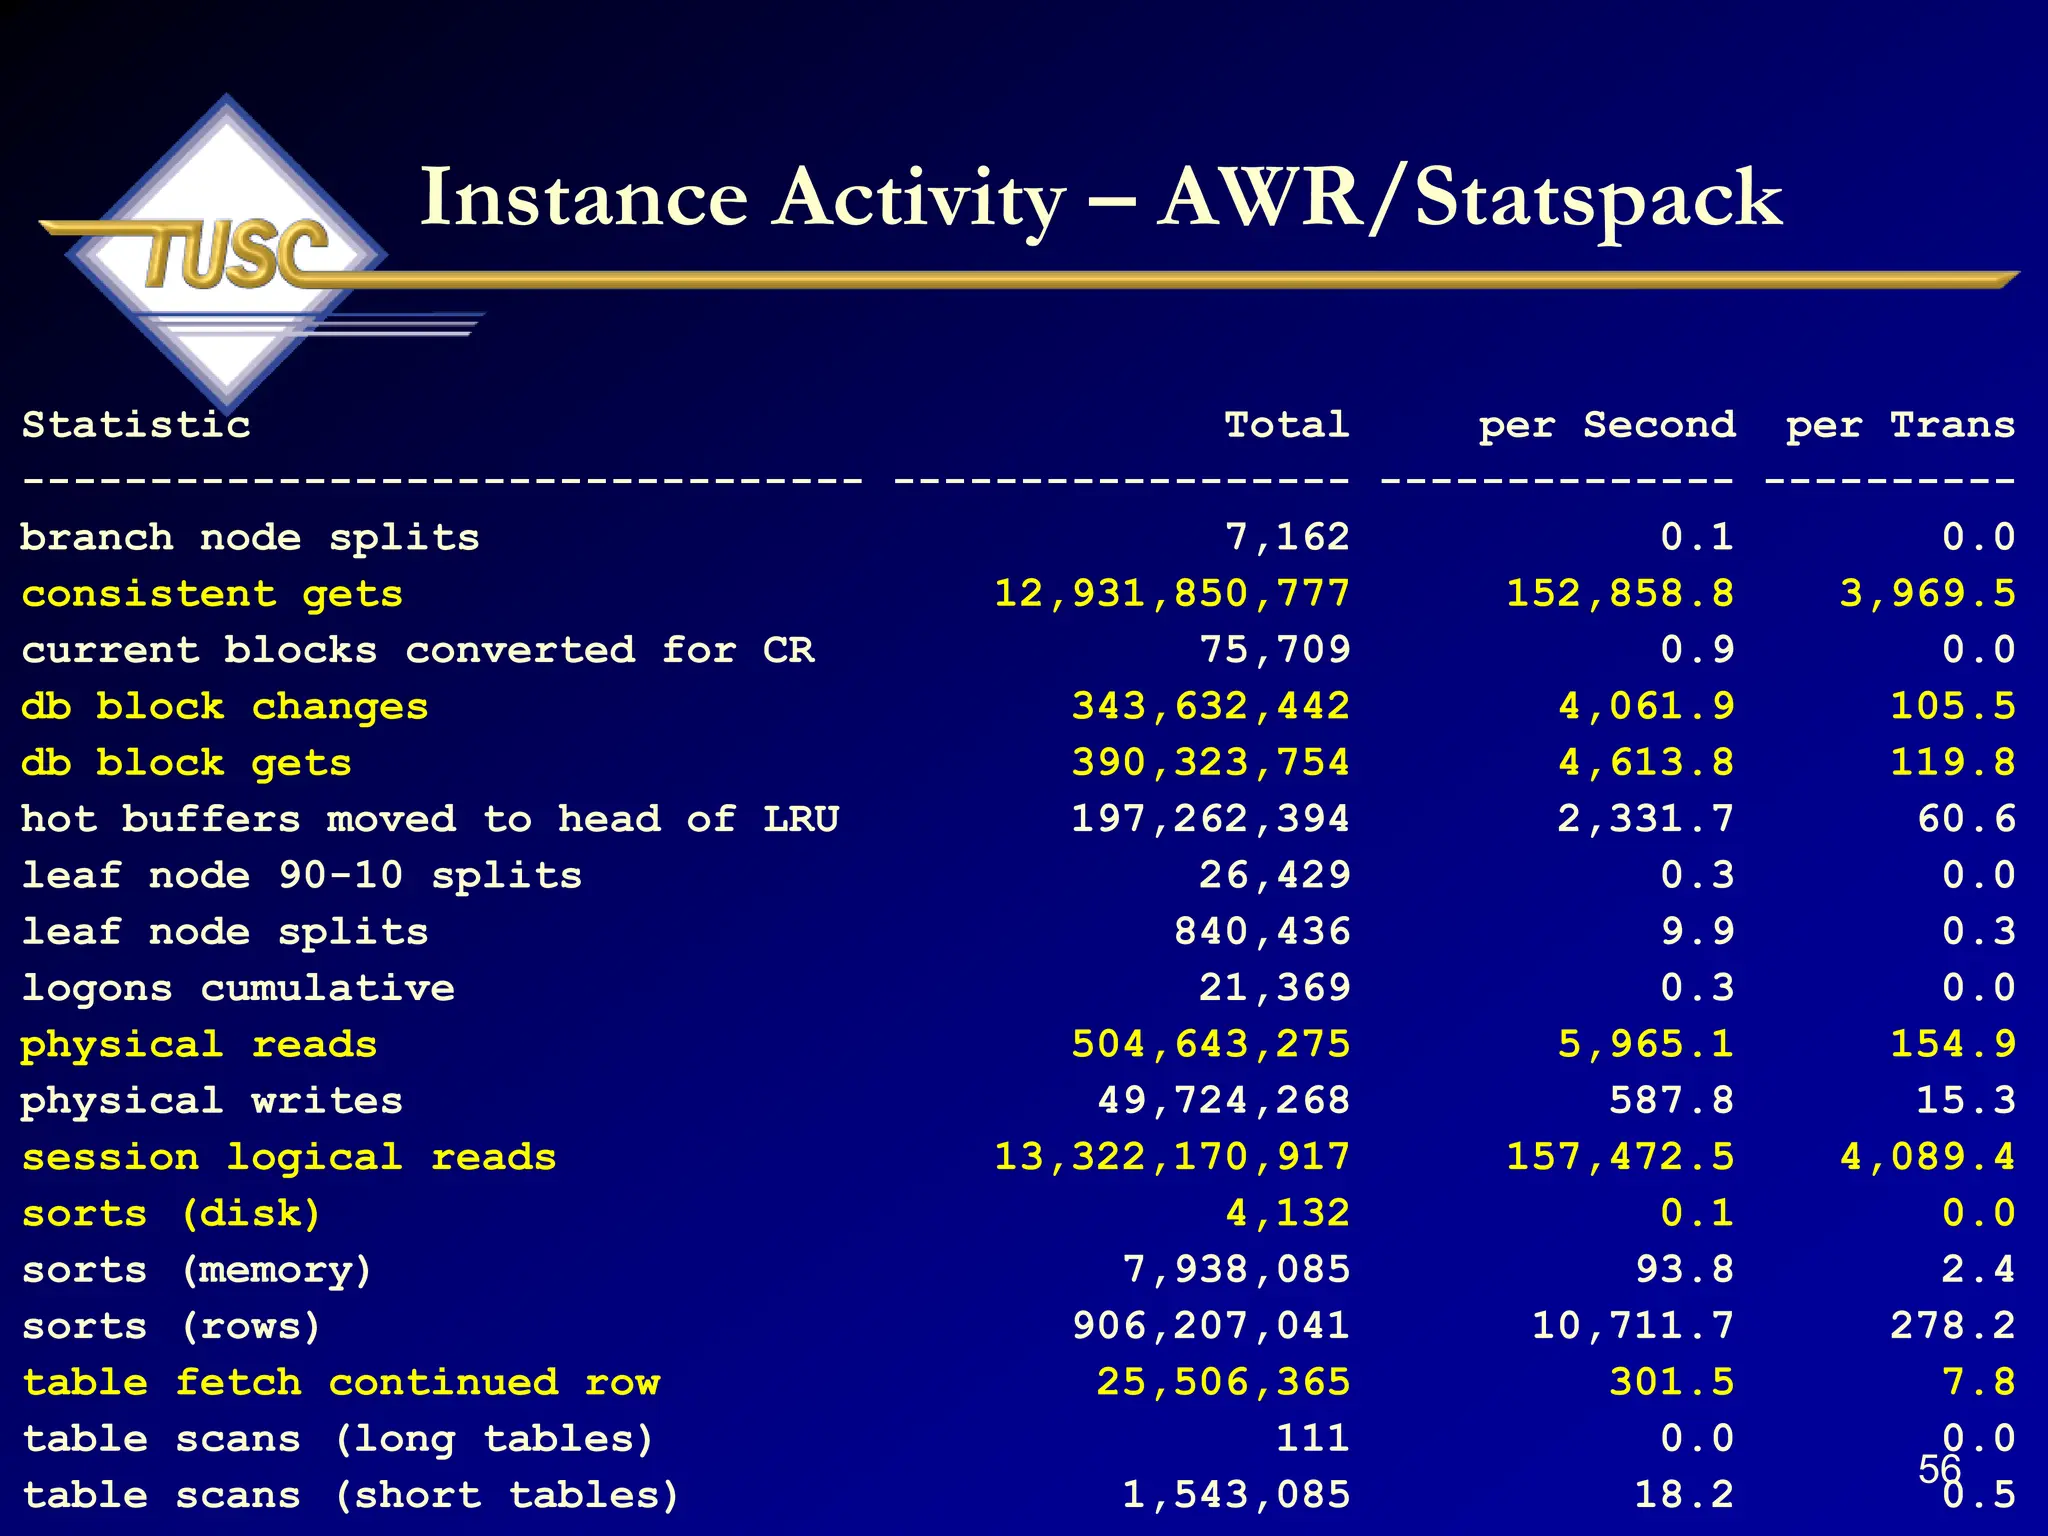Click total value 49,724,268
This screenshot has height=1536, width=2048.
point(1224,1101)
